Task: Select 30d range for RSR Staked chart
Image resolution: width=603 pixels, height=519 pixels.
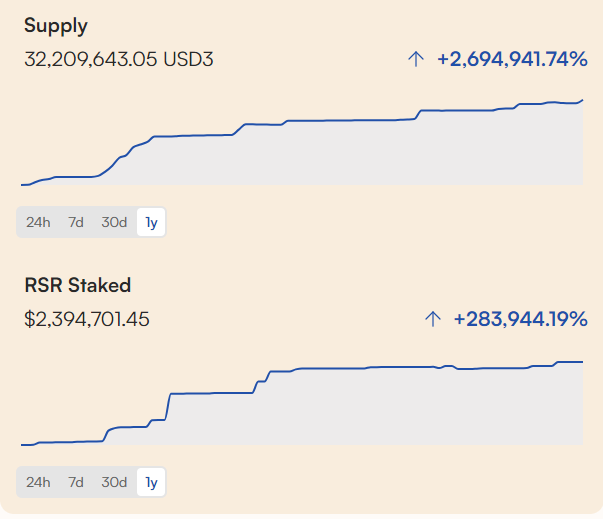Action: point(114,482)
